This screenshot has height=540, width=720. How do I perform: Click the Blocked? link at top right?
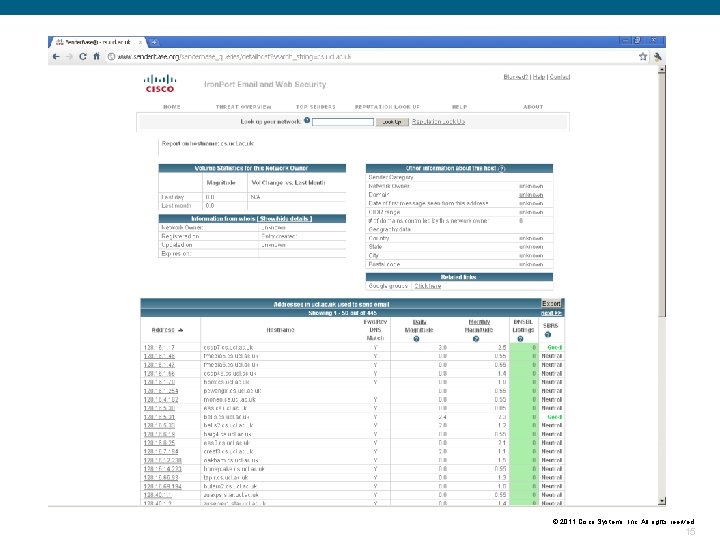(516, 77)
